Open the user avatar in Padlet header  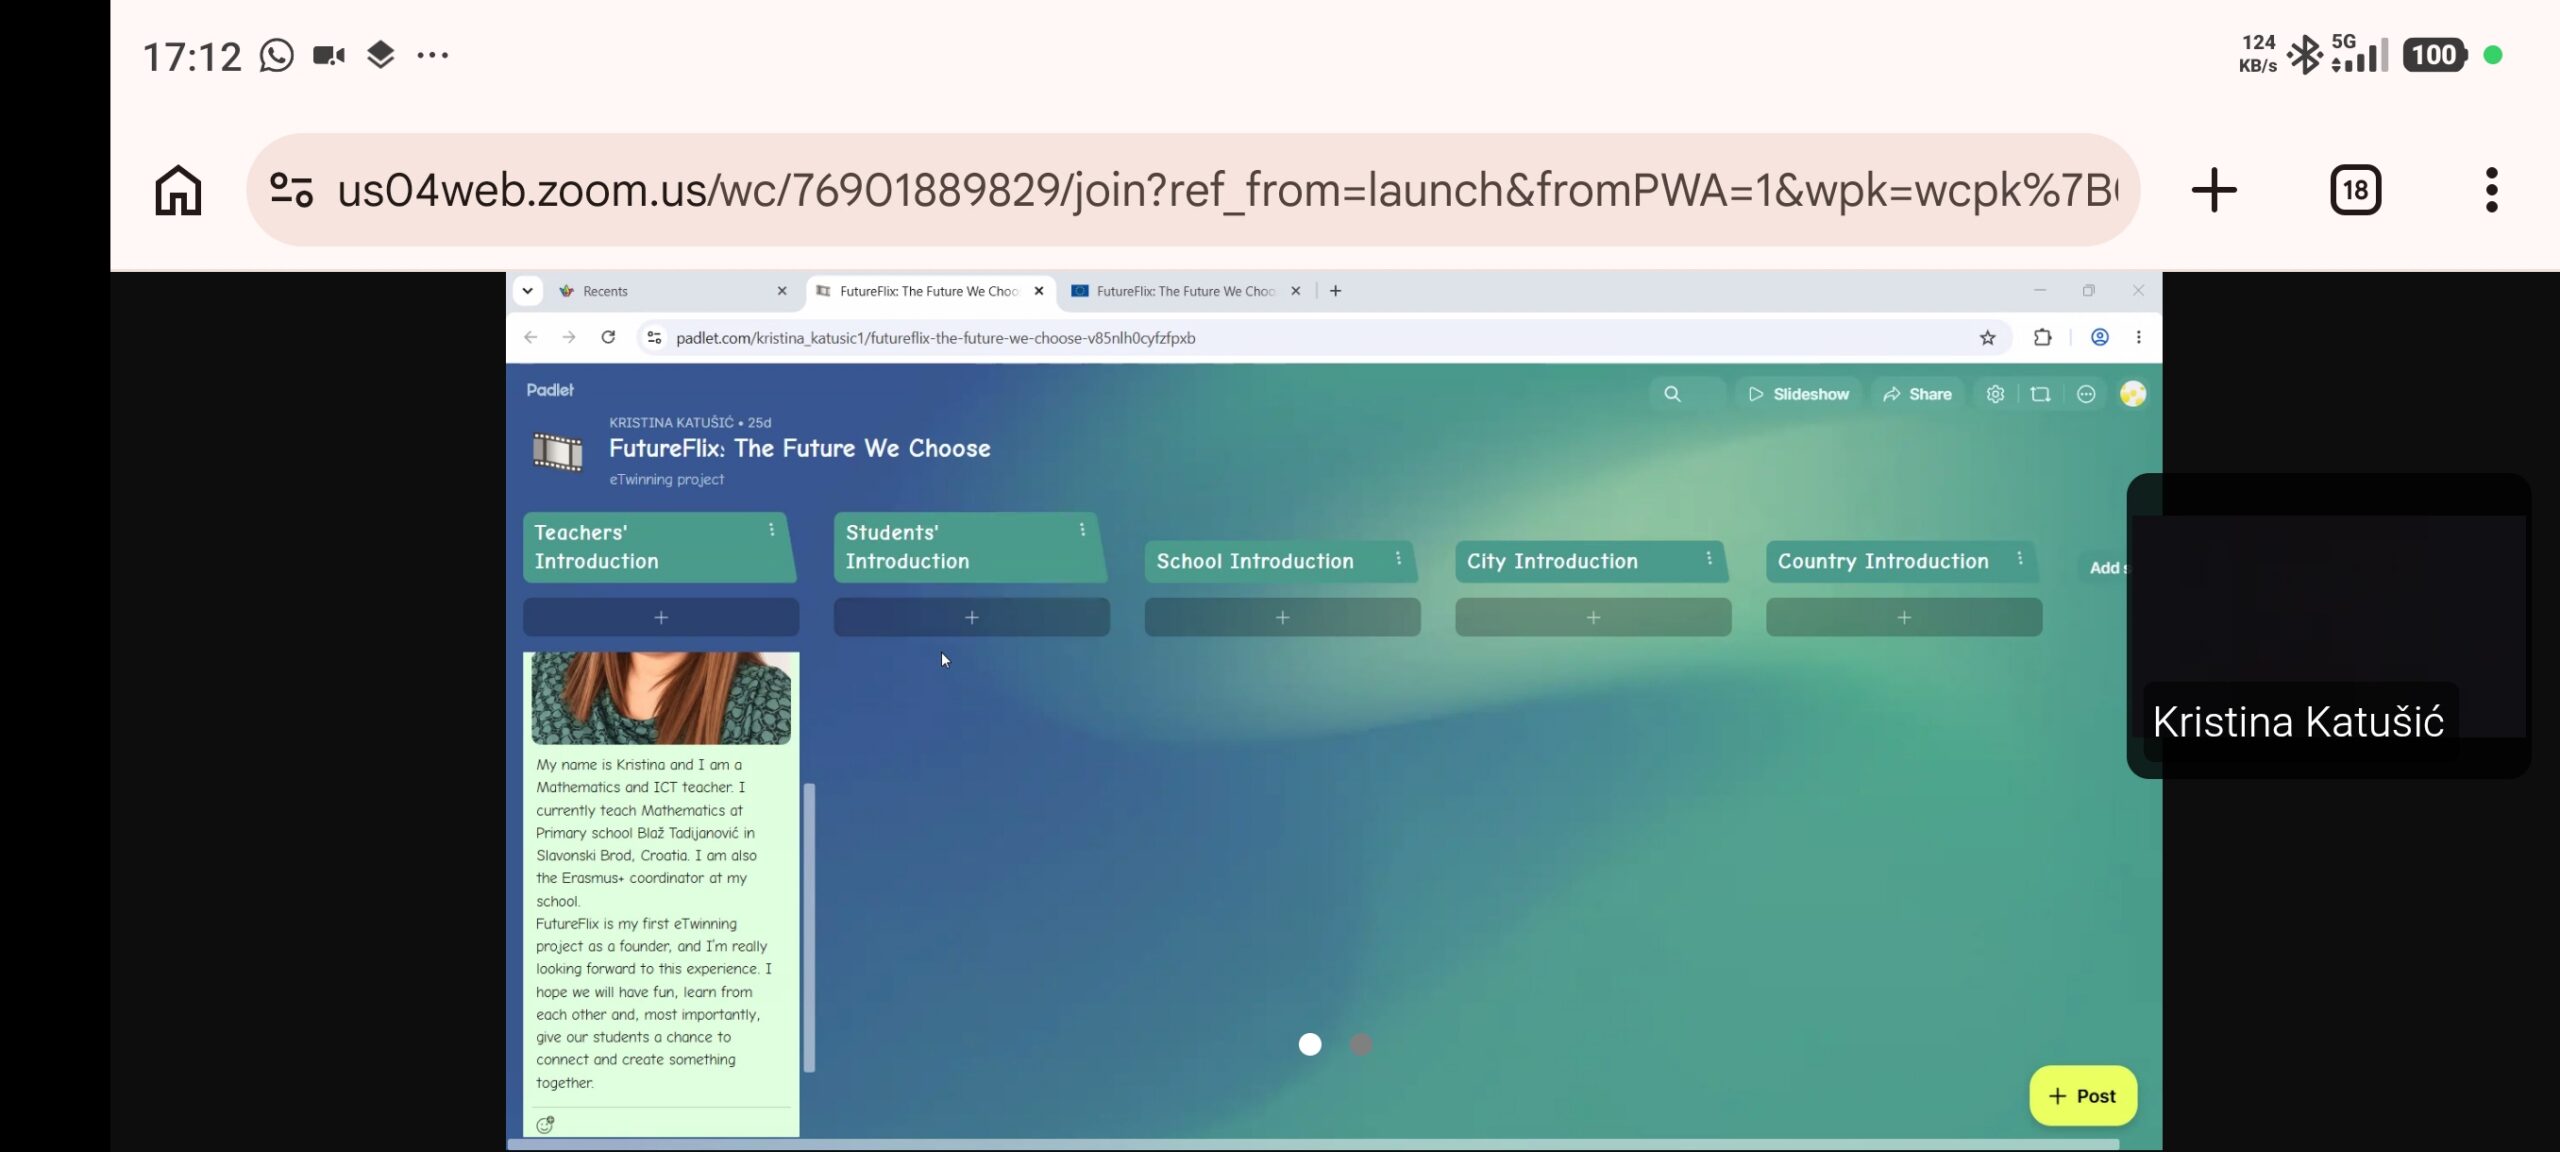(x=2133, y=394)
